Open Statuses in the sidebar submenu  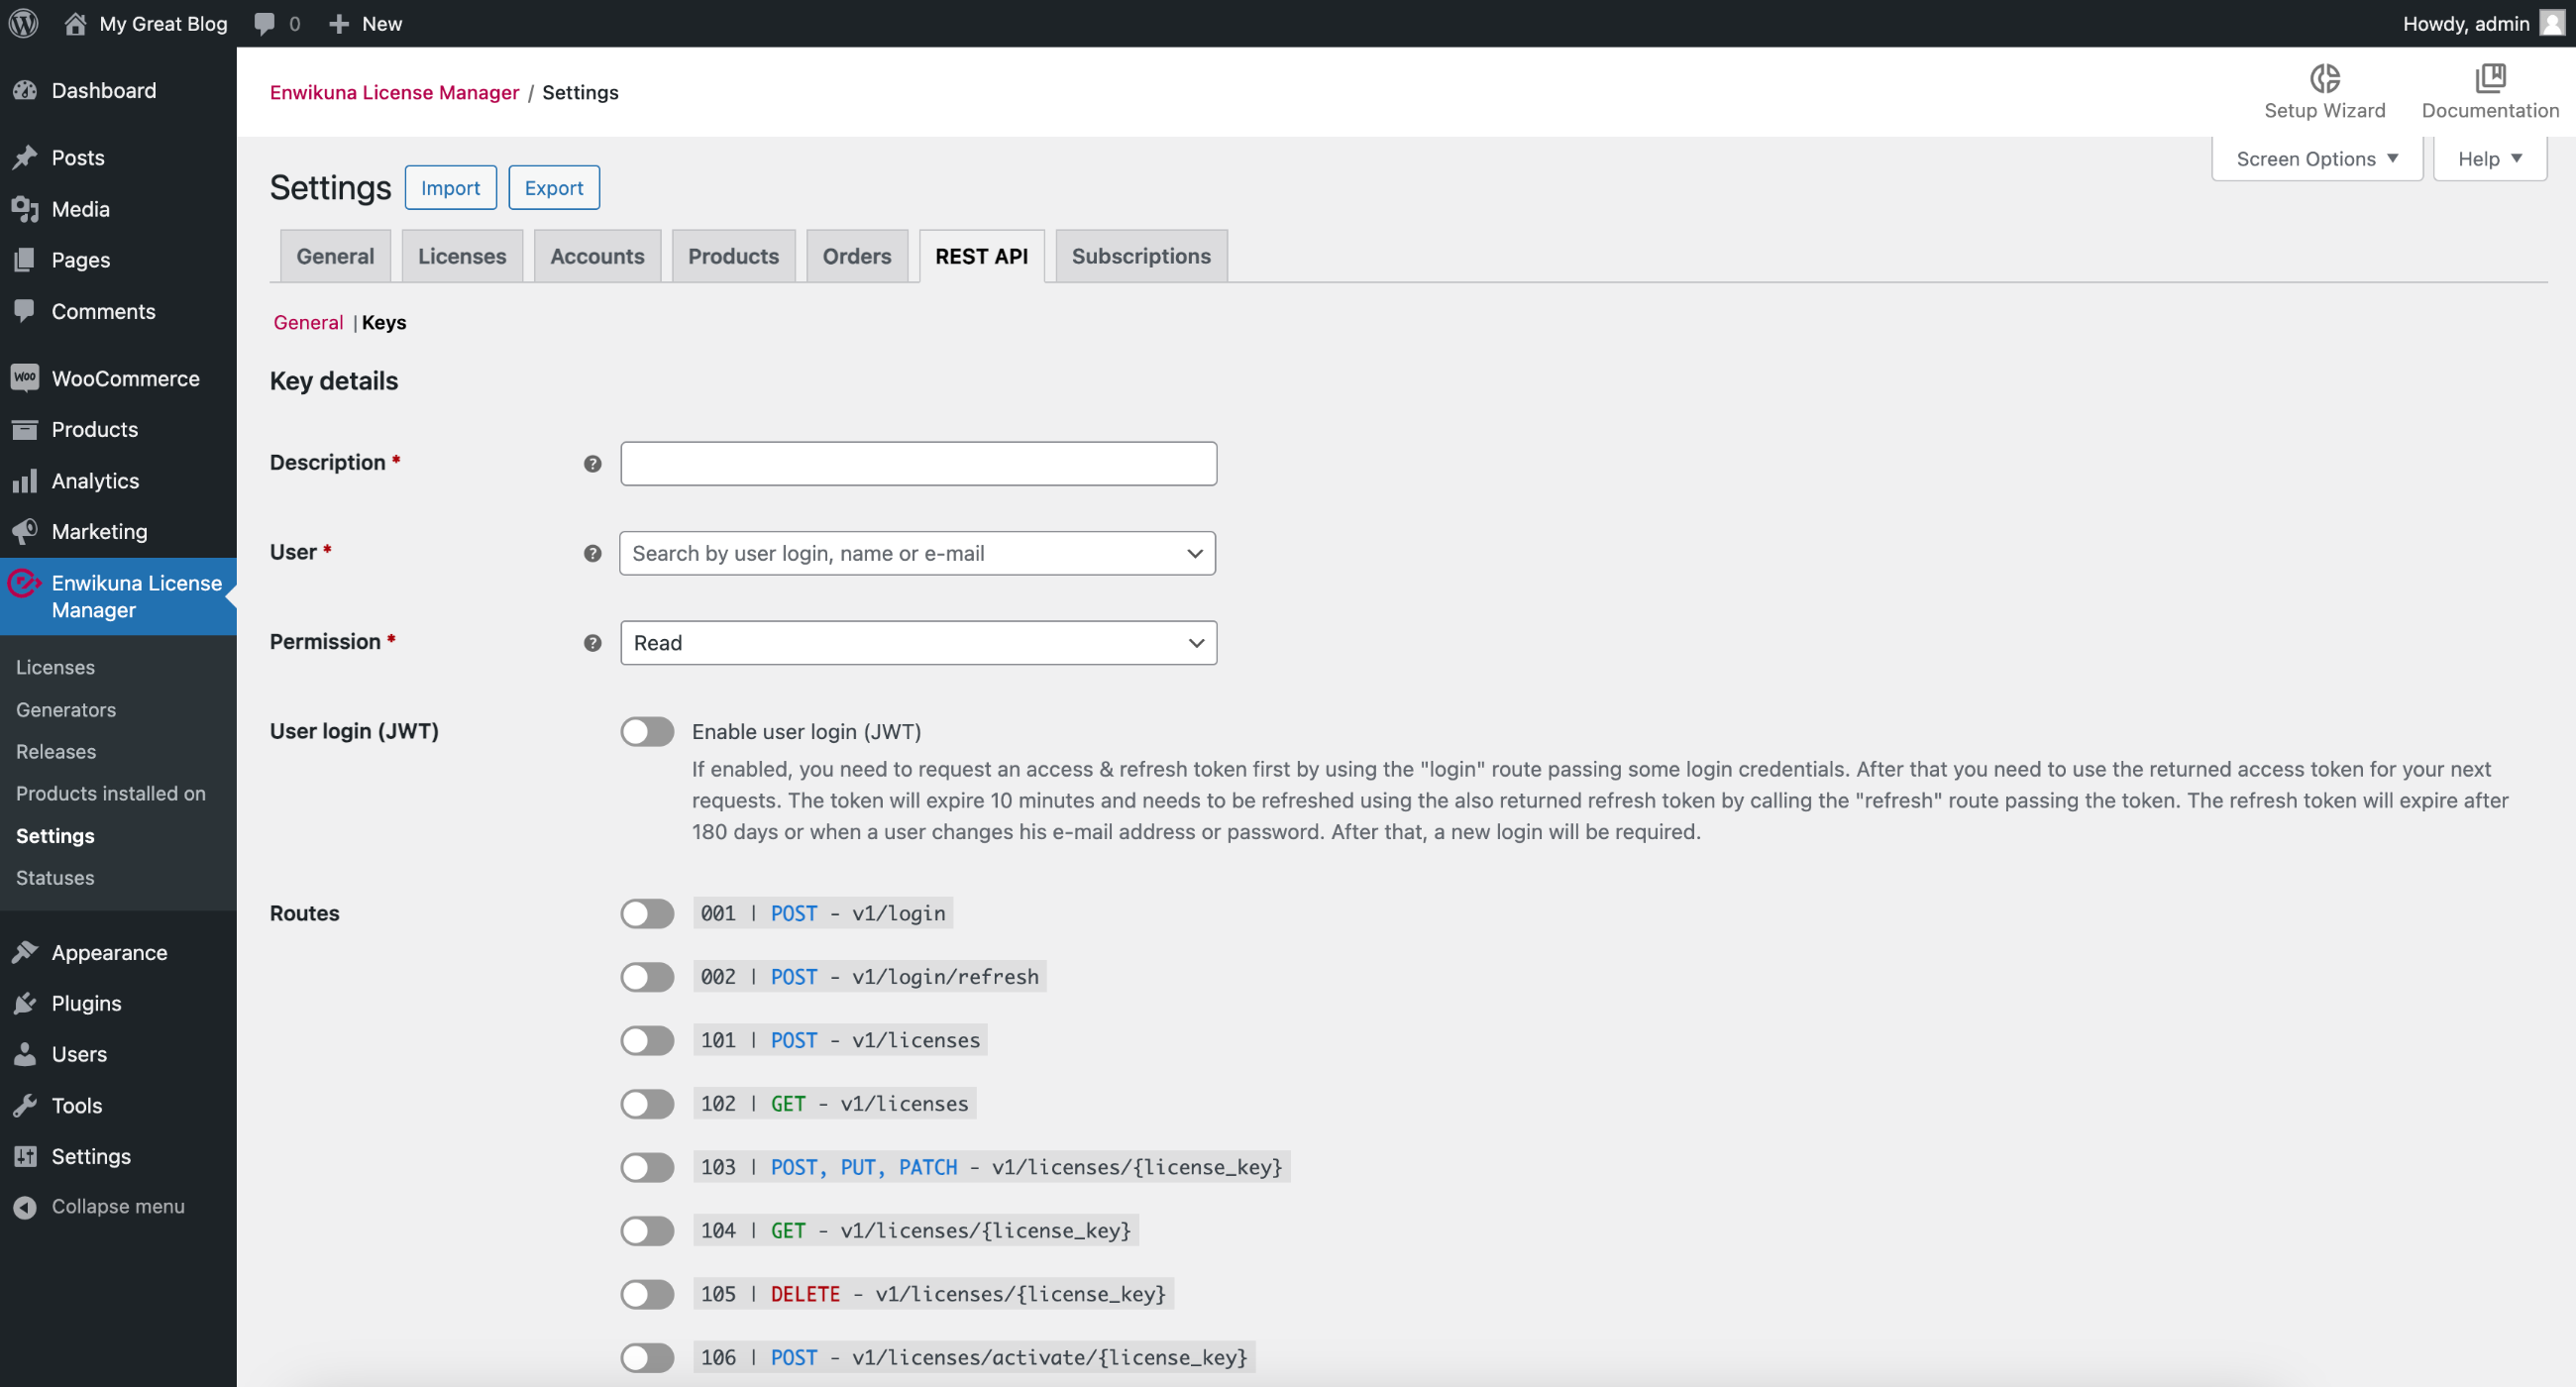(x=55, y=877)
